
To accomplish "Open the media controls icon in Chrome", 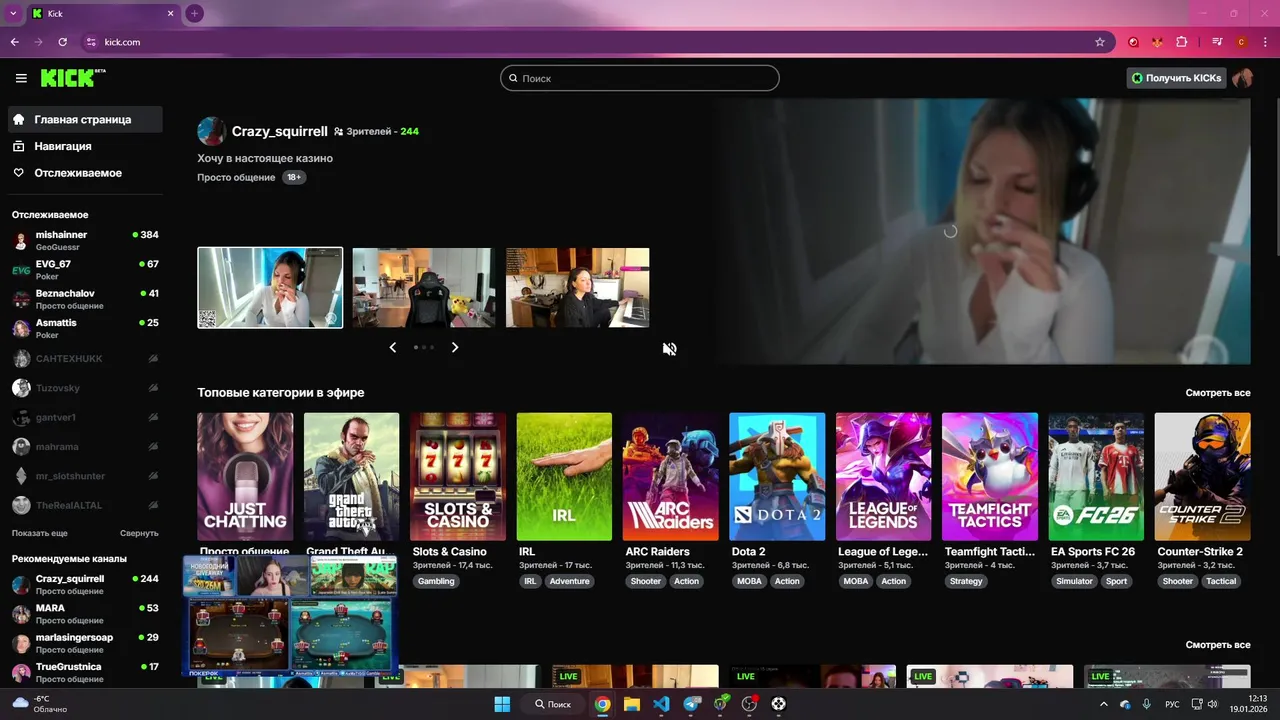I will [1217, 42].
